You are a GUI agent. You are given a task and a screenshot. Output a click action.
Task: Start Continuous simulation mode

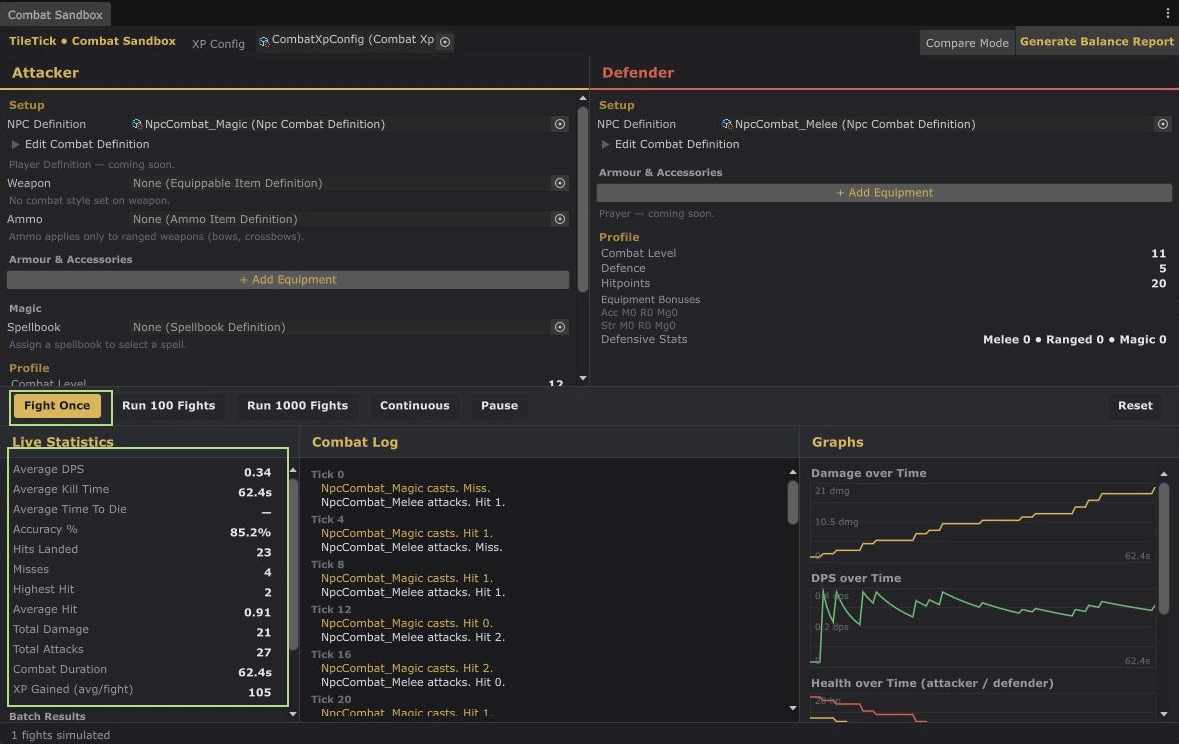point(414,405)
